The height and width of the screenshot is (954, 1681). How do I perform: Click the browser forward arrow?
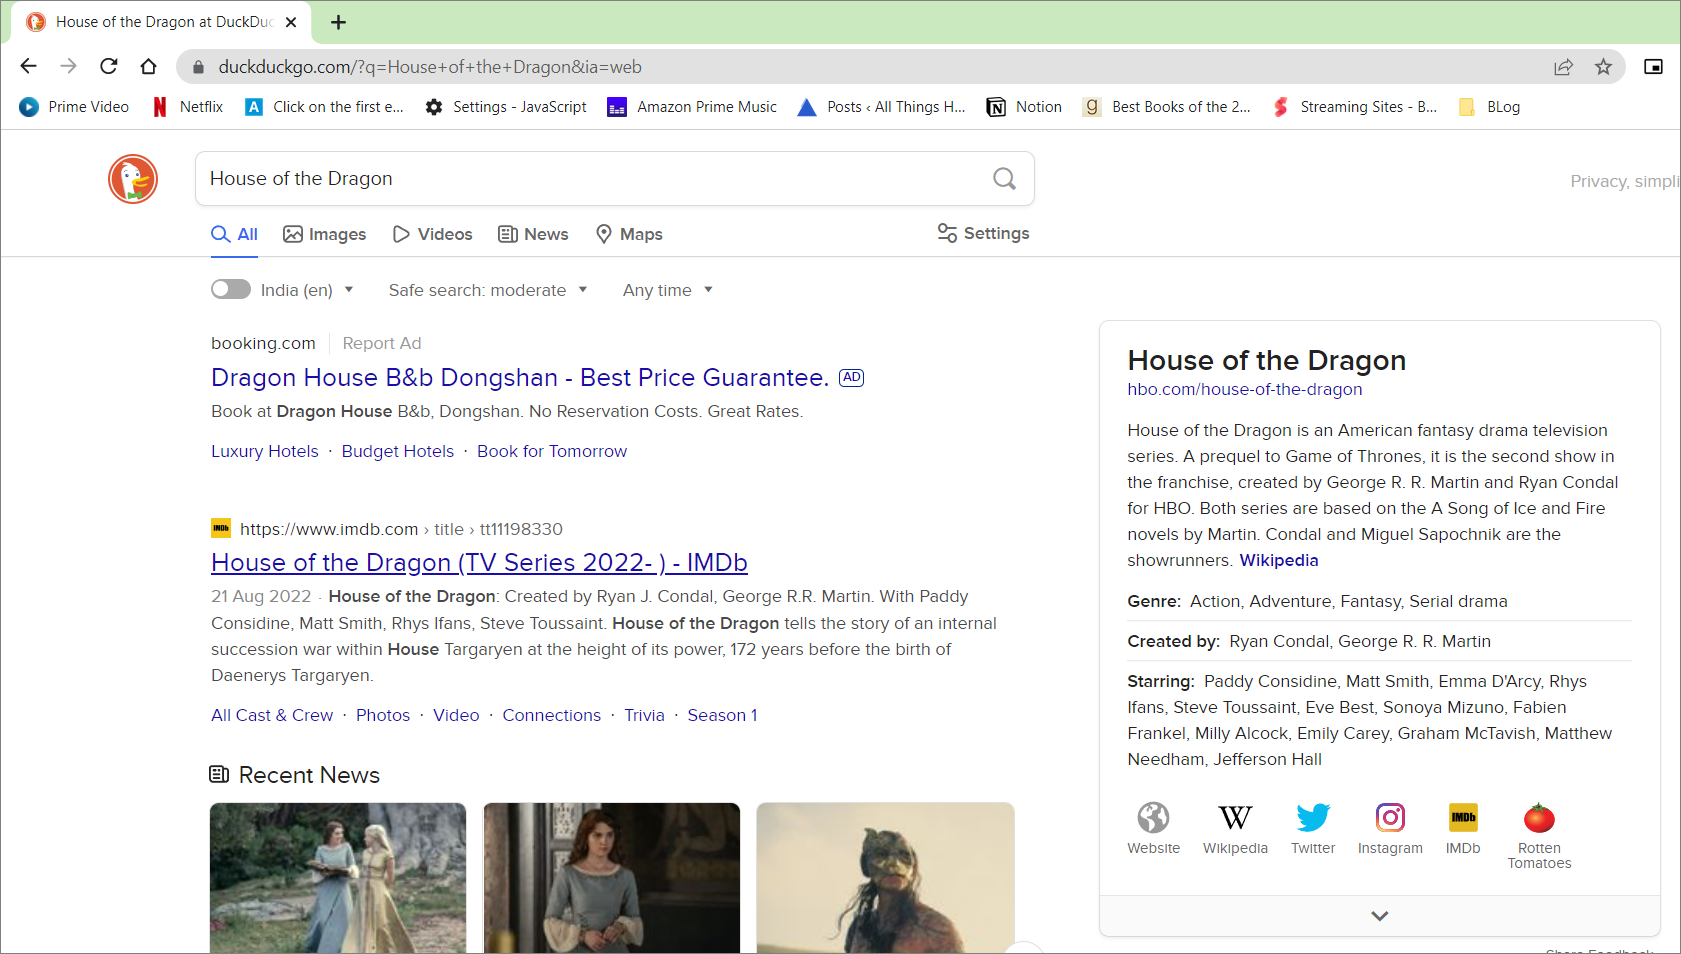pos(68,66)
